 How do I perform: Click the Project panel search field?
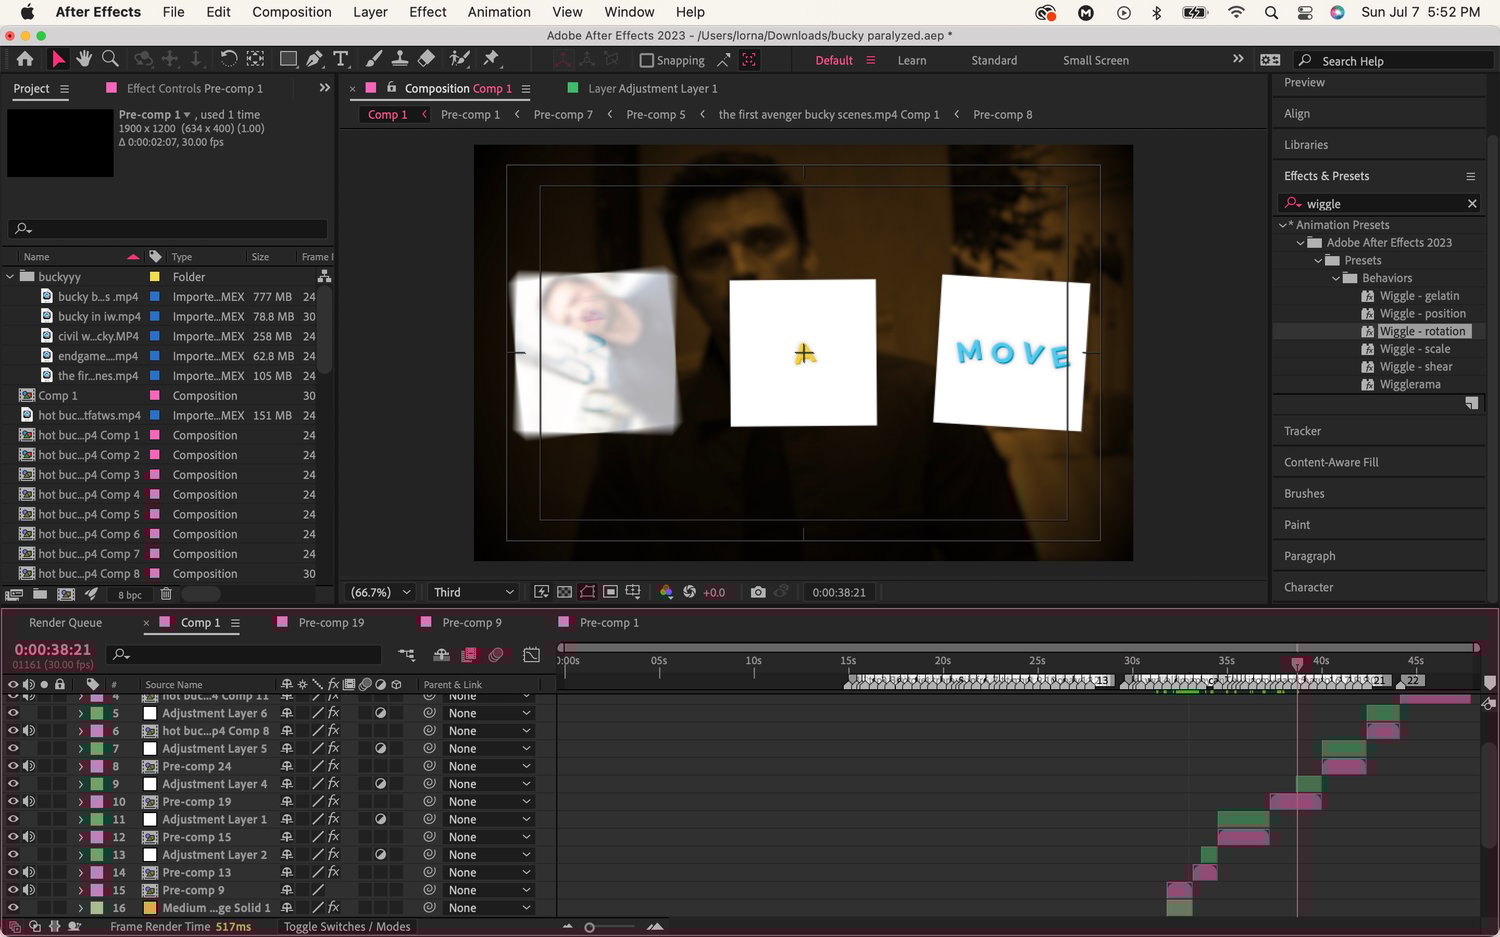click(168, 229)
